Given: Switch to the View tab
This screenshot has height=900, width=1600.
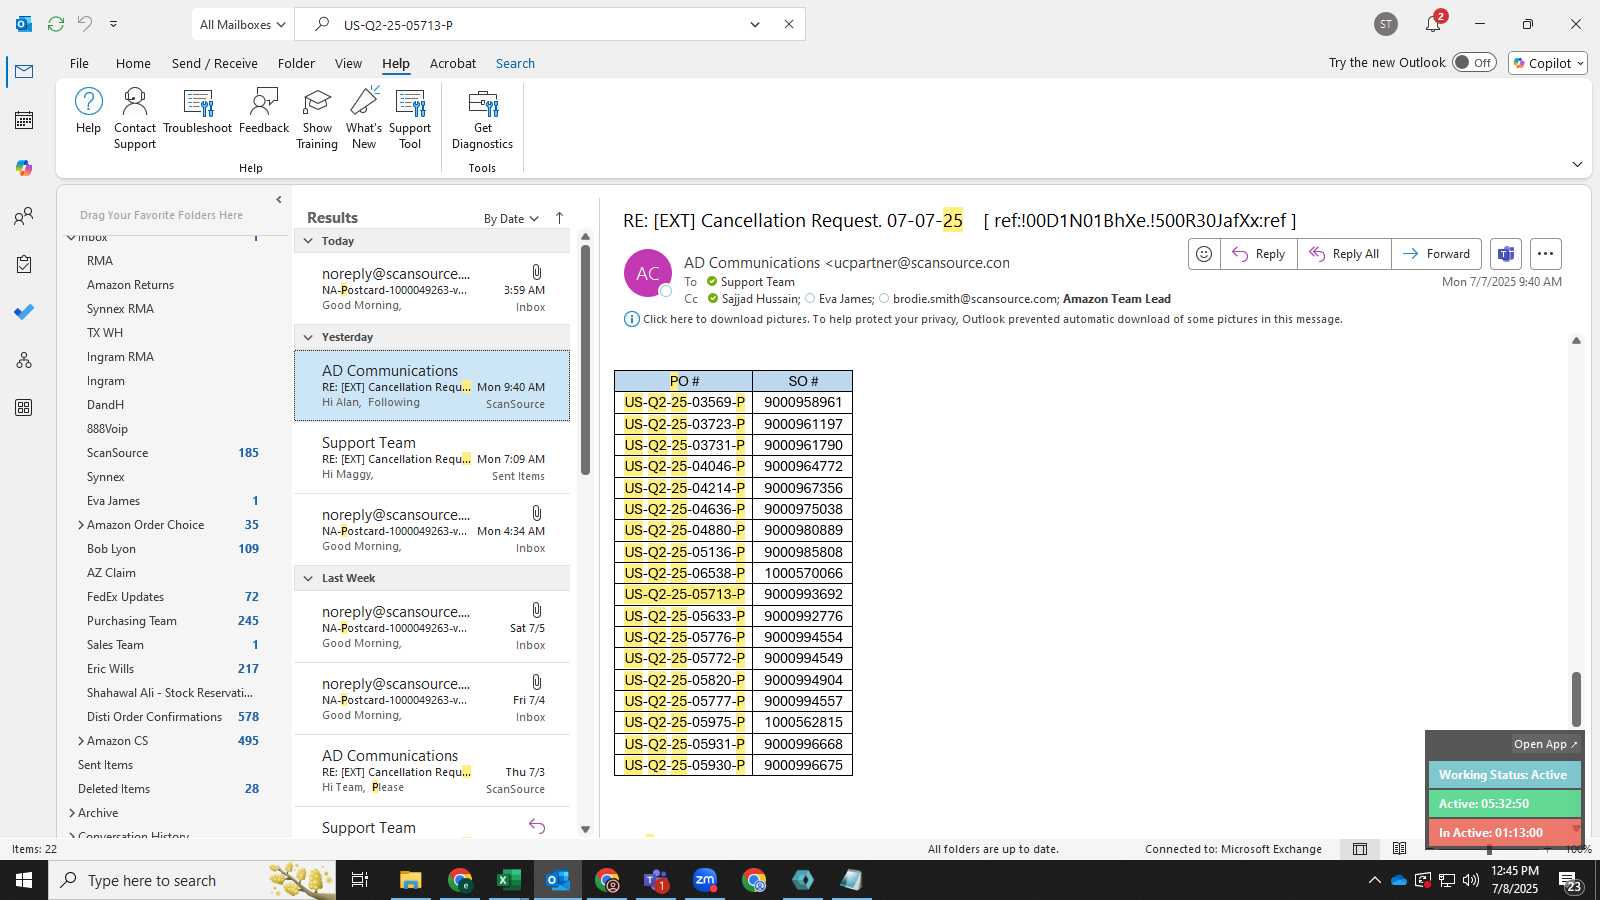Looking at the screenshot, I should 348,63.
